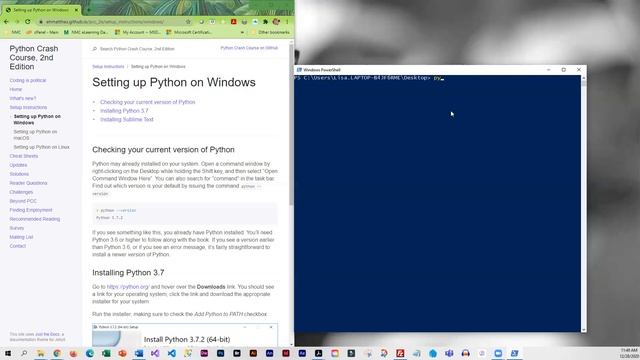Image resolution: width=640 pixels, height=360 pixels.
Task: Open the NMC eLearning bookmark
Action: coord(86,32)
